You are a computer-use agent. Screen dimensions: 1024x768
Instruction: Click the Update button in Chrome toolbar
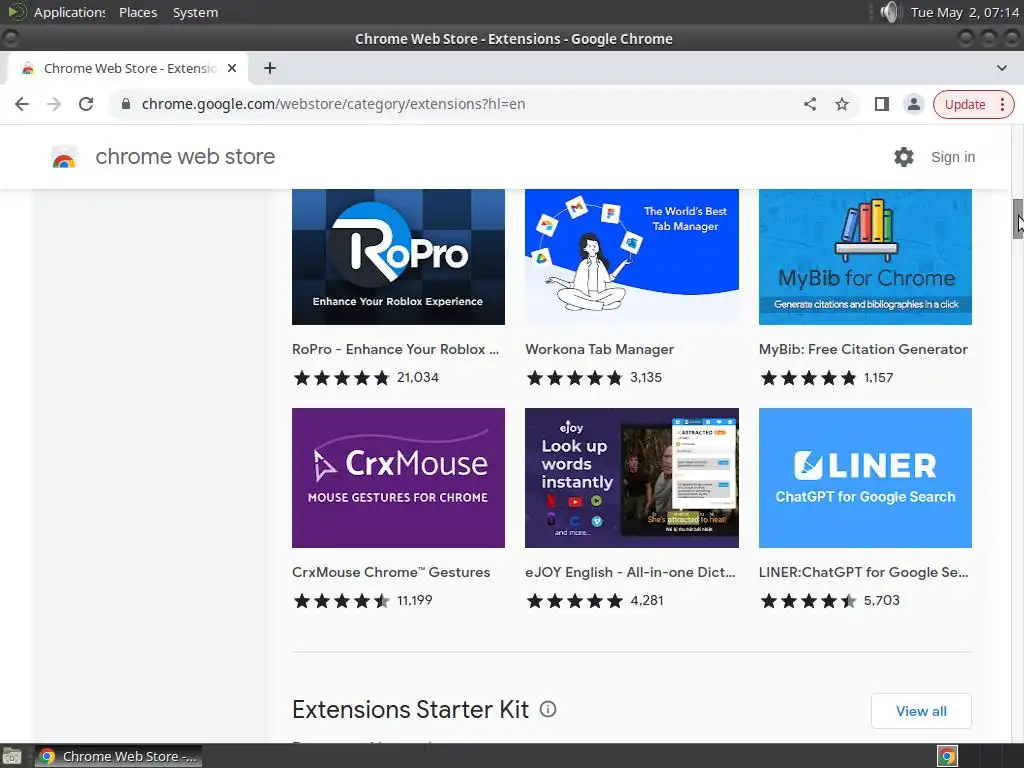coord(965,104)
